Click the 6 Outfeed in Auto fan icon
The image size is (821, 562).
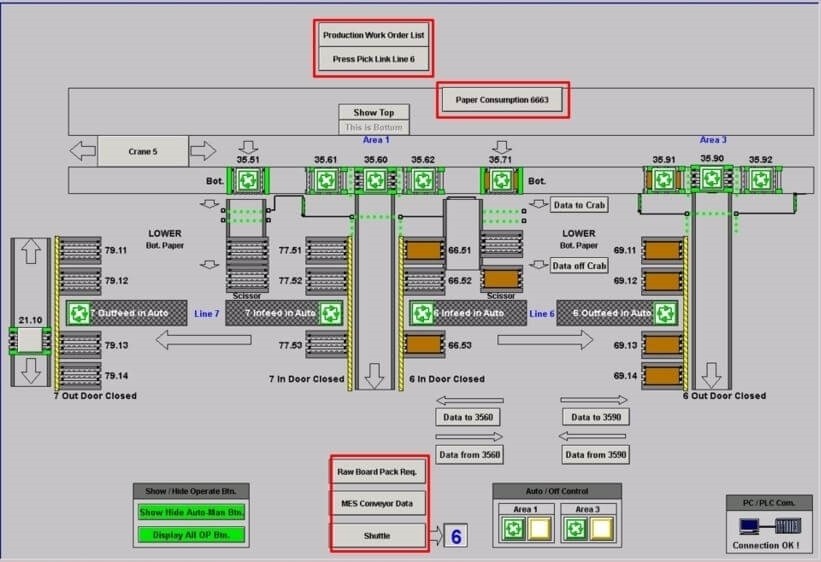coord(665,313)
